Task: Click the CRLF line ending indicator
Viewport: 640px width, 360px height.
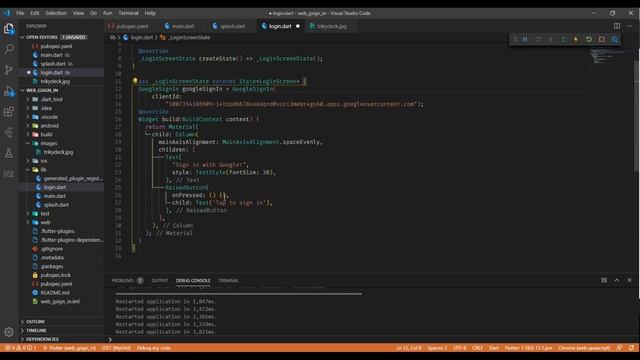Action: (x=477, y=348)
